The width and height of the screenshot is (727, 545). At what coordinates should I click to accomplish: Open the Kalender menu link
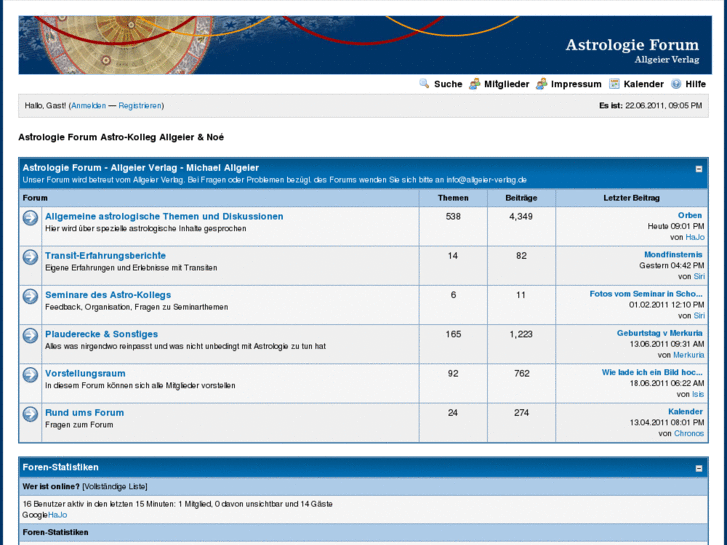[x=644, y=84]
